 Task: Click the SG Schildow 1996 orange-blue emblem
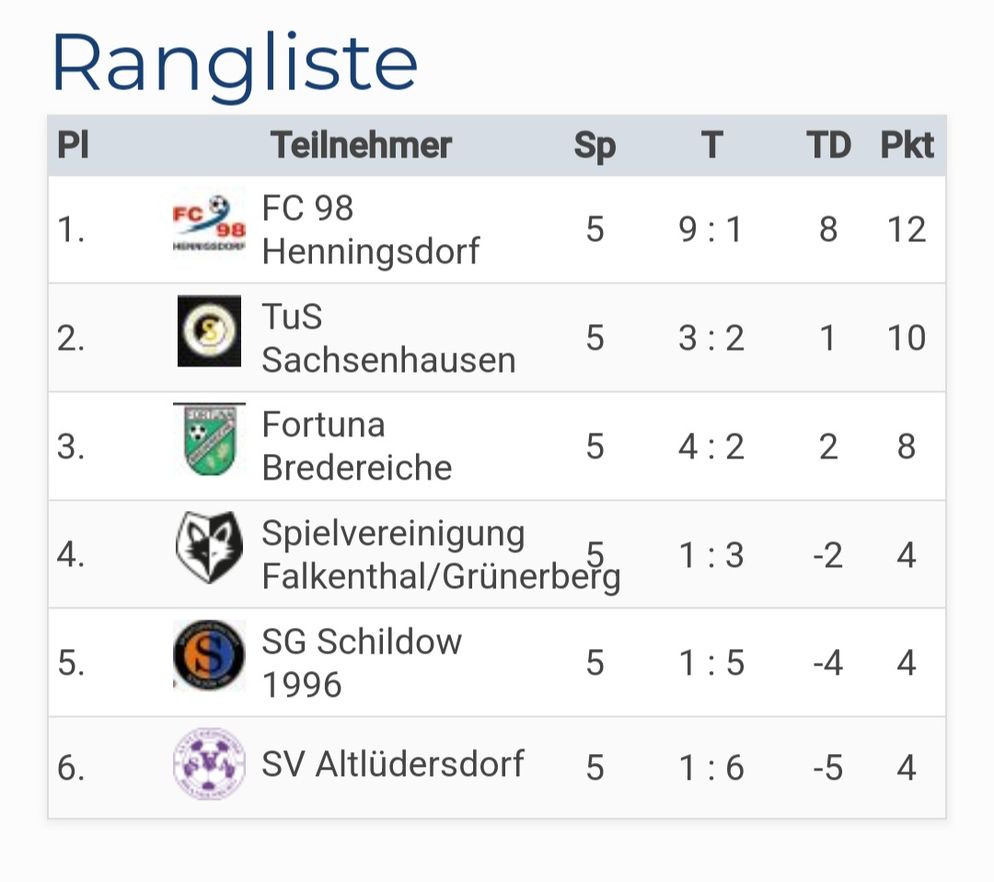pos(209,656)
